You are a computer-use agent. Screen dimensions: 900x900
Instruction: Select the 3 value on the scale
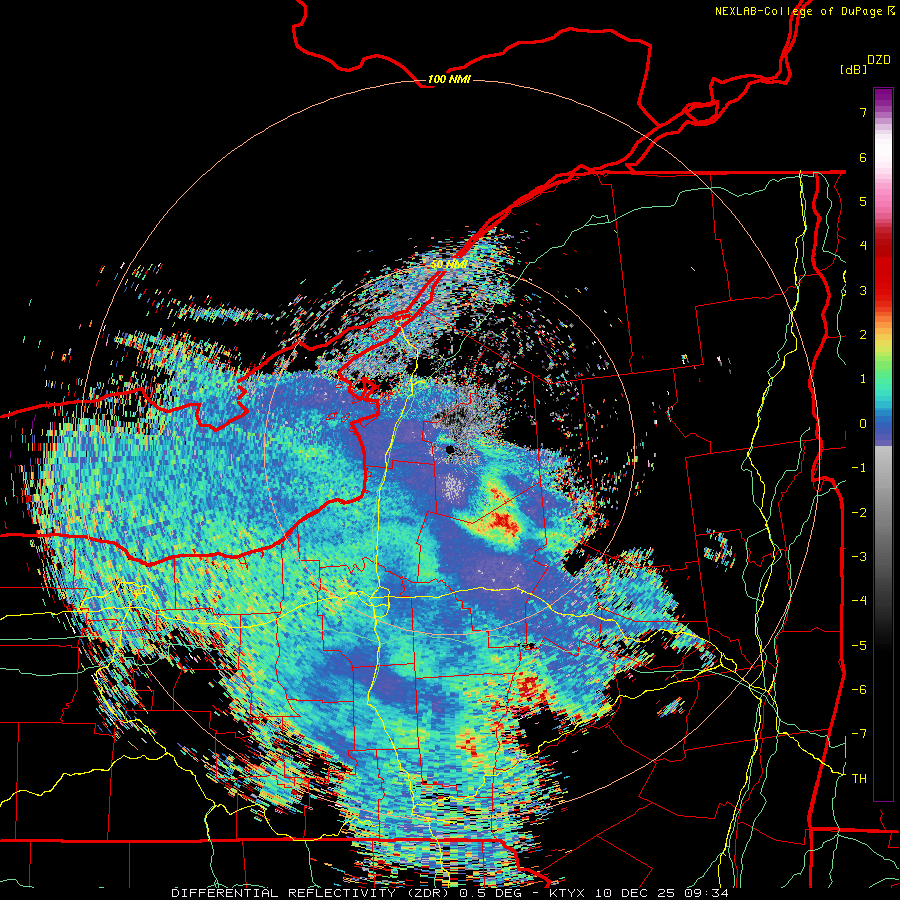pyautogui.click(x=863, y=290)
